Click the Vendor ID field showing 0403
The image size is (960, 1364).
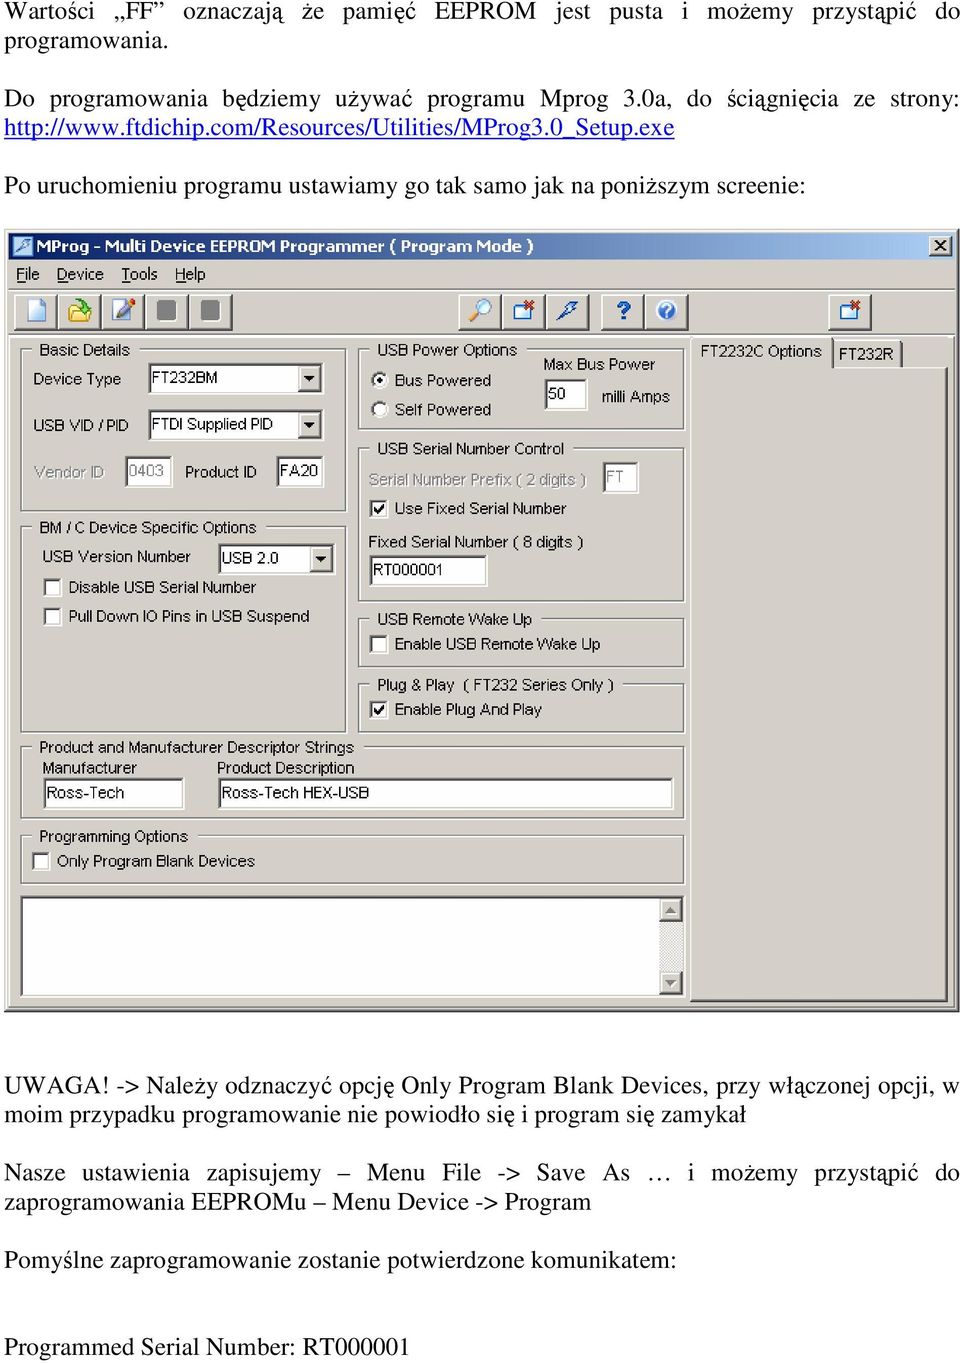click(x=147, y=471)
